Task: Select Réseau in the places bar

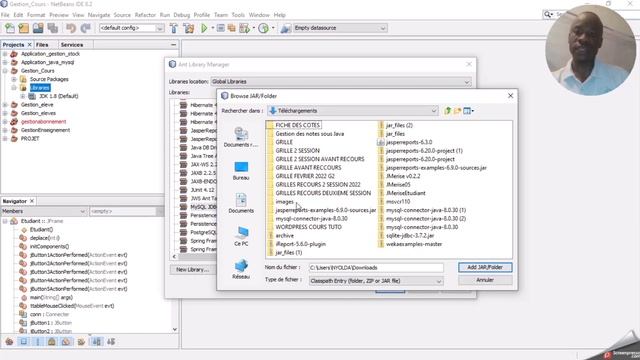Action: (x=241, y=269)
